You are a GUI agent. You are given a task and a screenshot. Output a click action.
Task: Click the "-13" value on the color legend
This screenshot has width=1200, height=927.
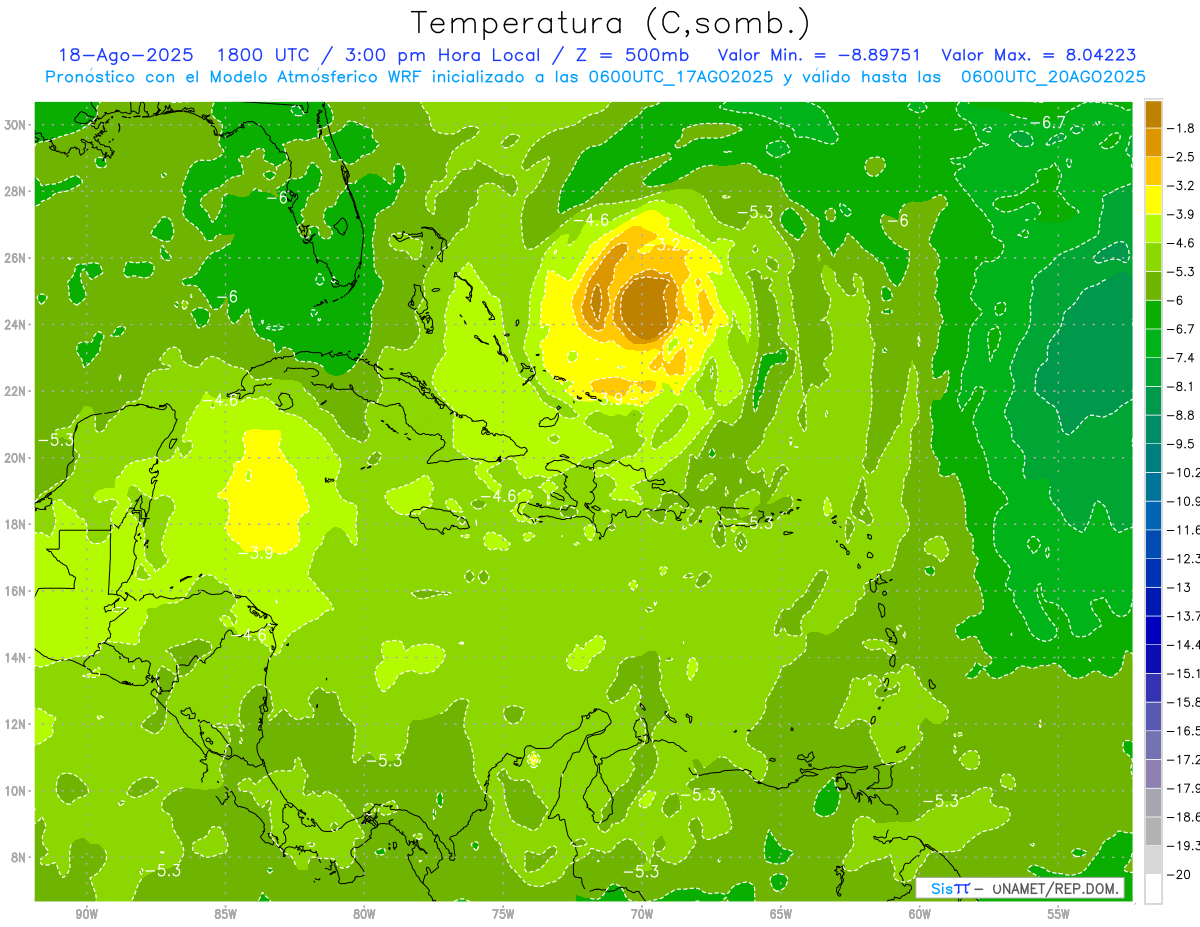(x=1180, y=587)
